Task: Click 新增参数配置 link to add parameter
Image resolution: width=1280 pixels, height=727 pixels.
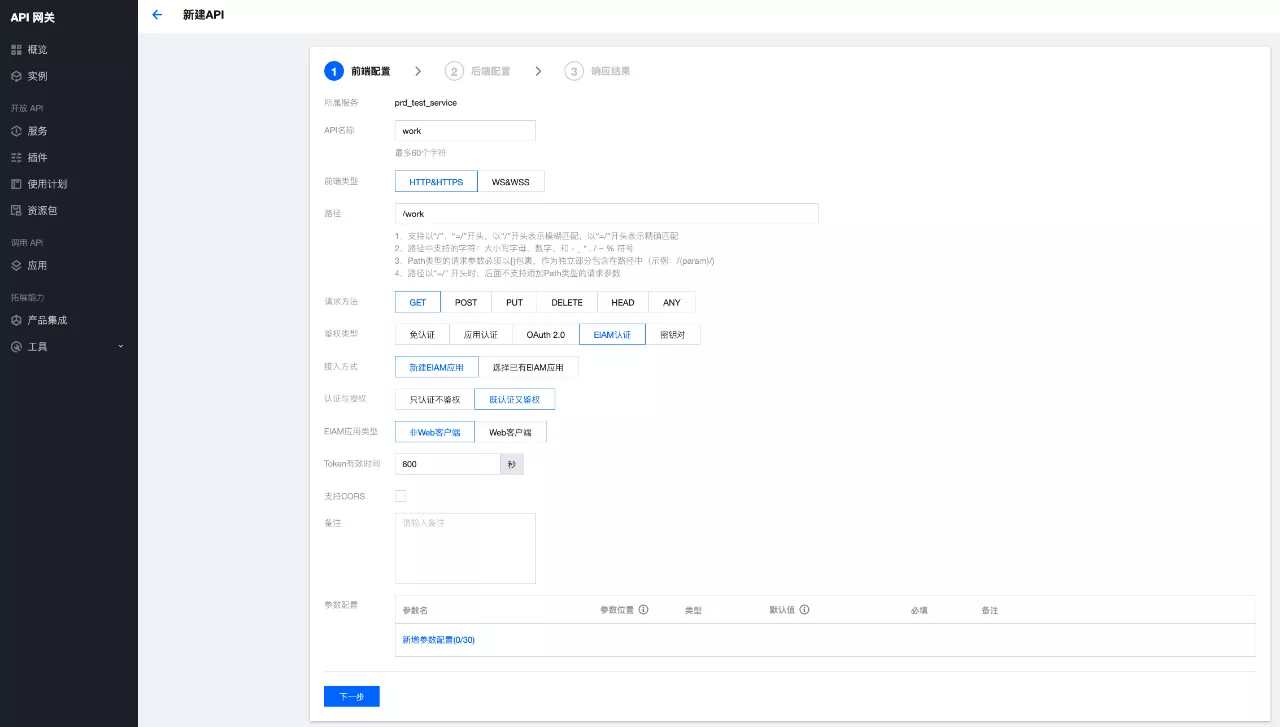Action: (438, 640)
